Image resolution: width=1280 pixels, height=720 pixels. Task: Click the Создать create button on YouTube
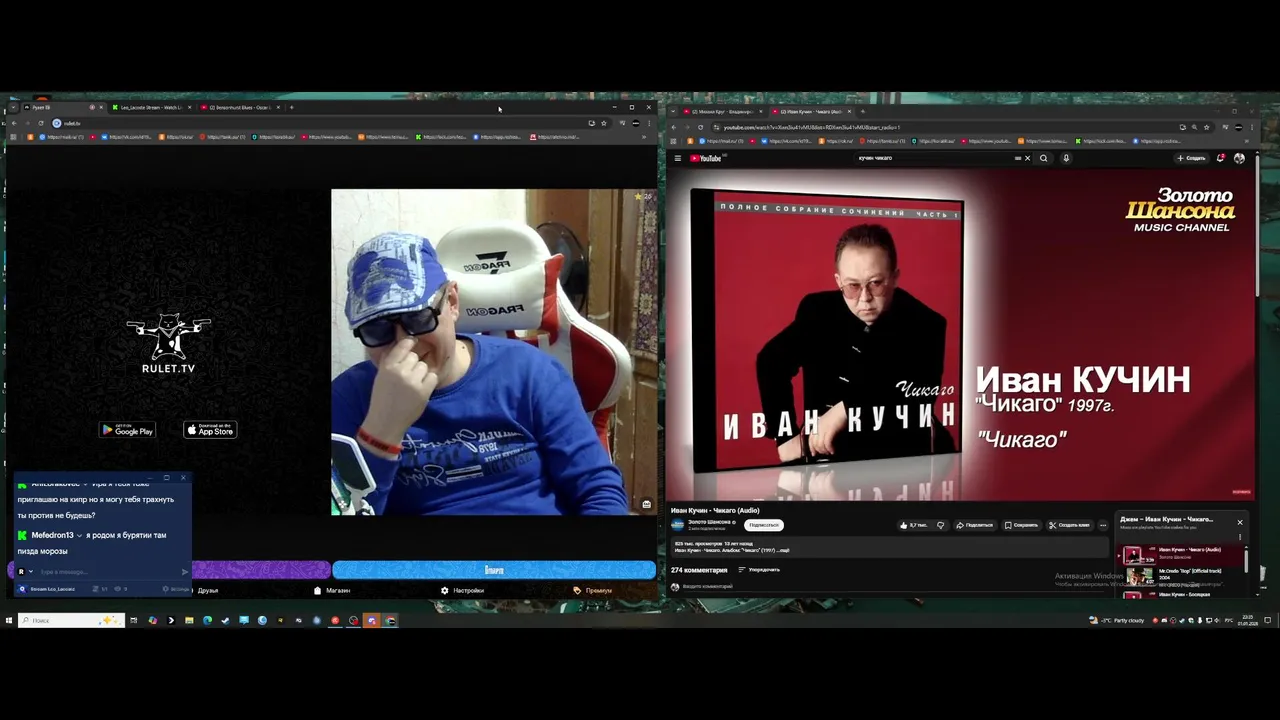coord(1191,158)
